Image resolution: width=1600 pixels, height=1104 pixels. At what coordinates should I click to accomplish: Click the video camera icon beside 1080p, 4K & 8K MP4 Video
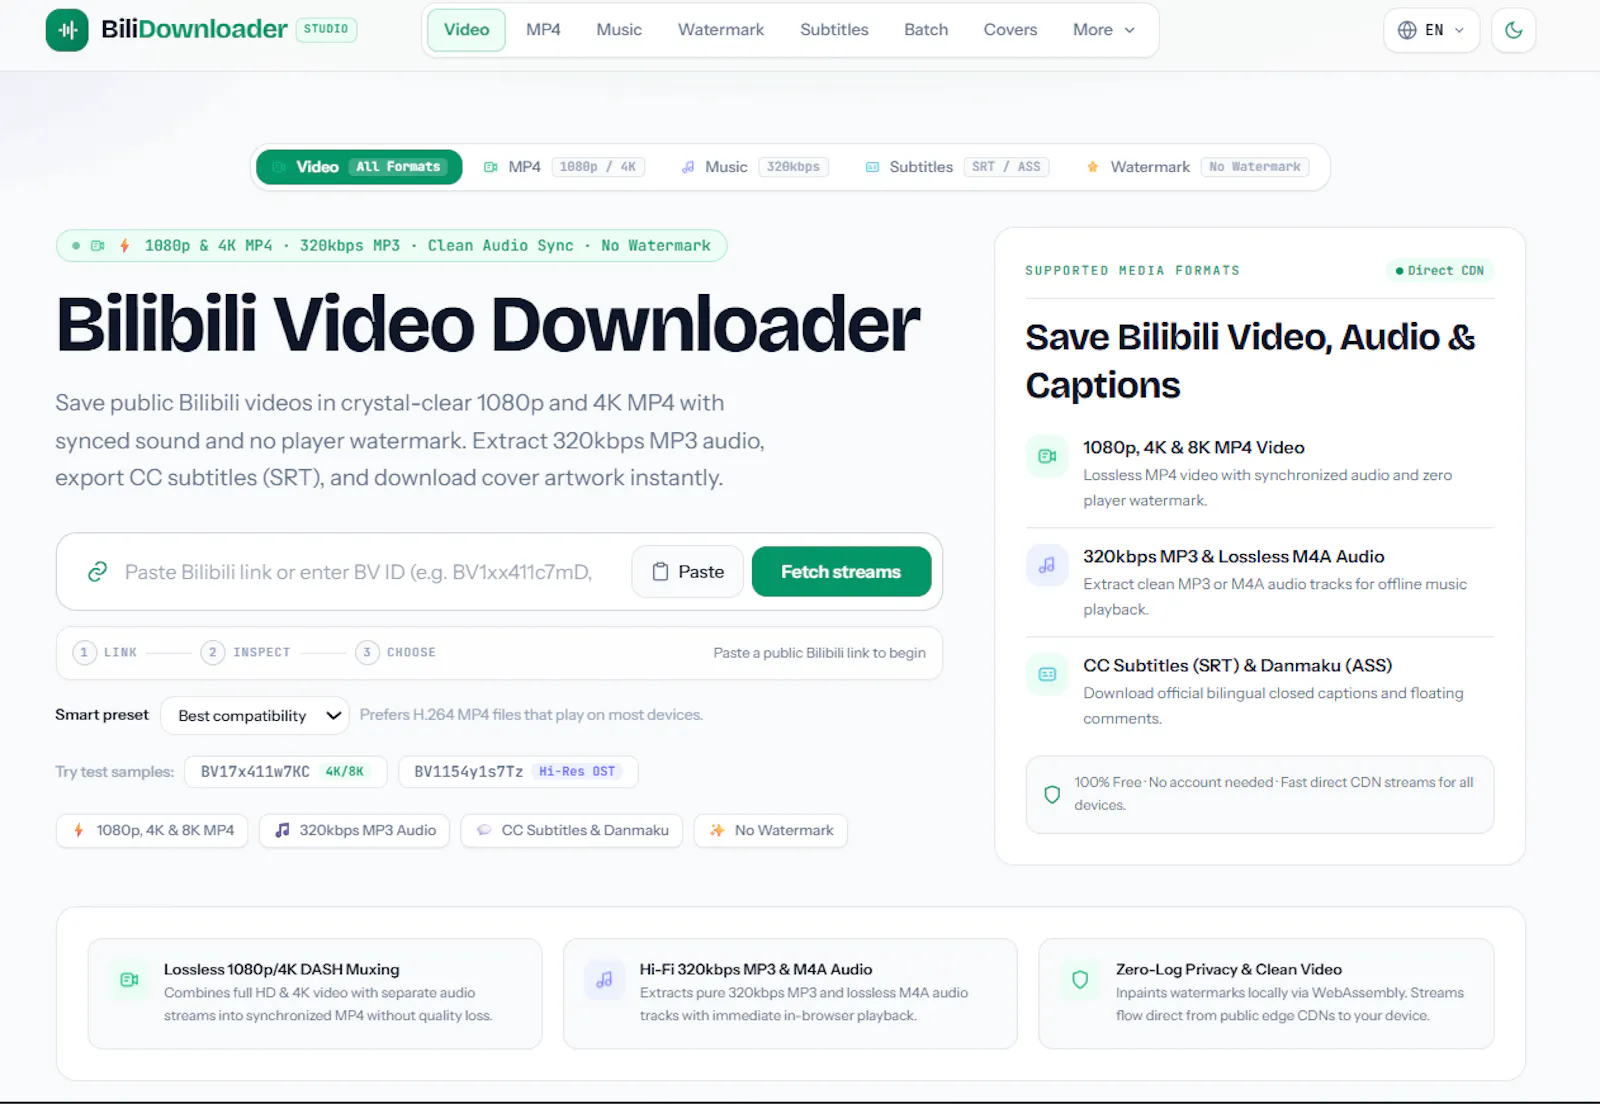(x=1047, y=457)
